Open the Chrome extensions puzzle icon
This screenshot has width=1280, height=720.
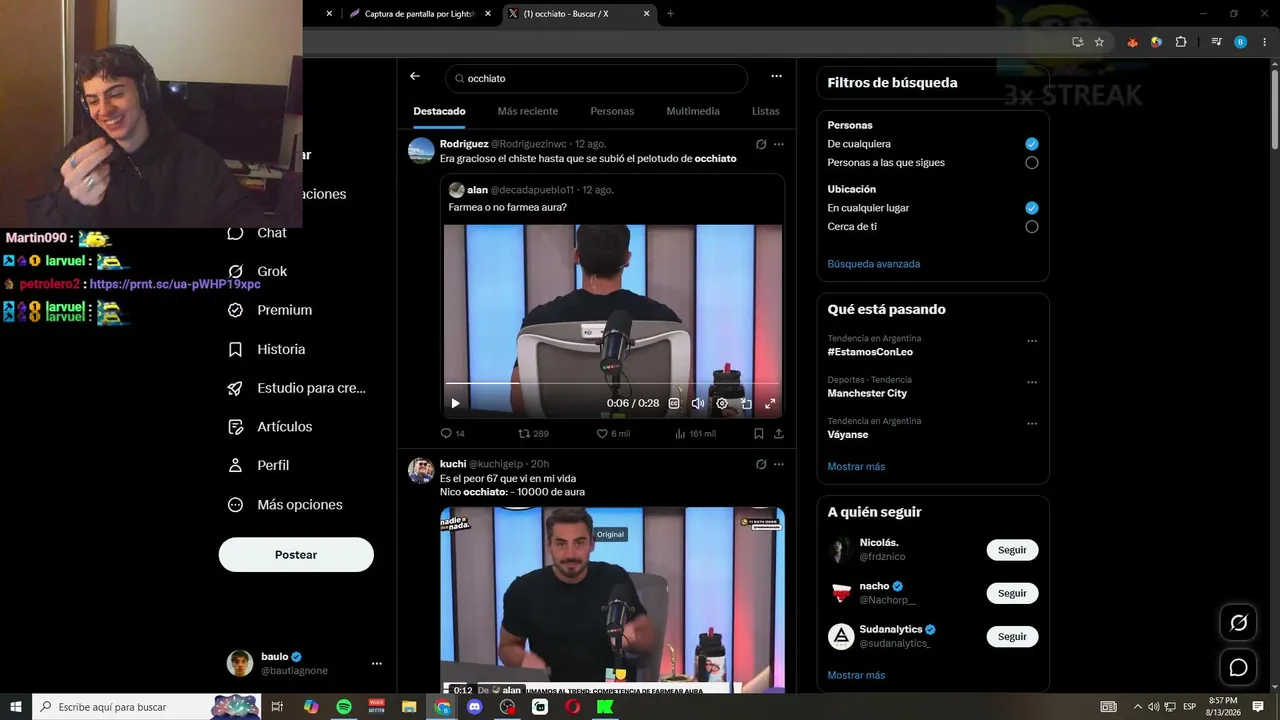tap(1181, 42)
